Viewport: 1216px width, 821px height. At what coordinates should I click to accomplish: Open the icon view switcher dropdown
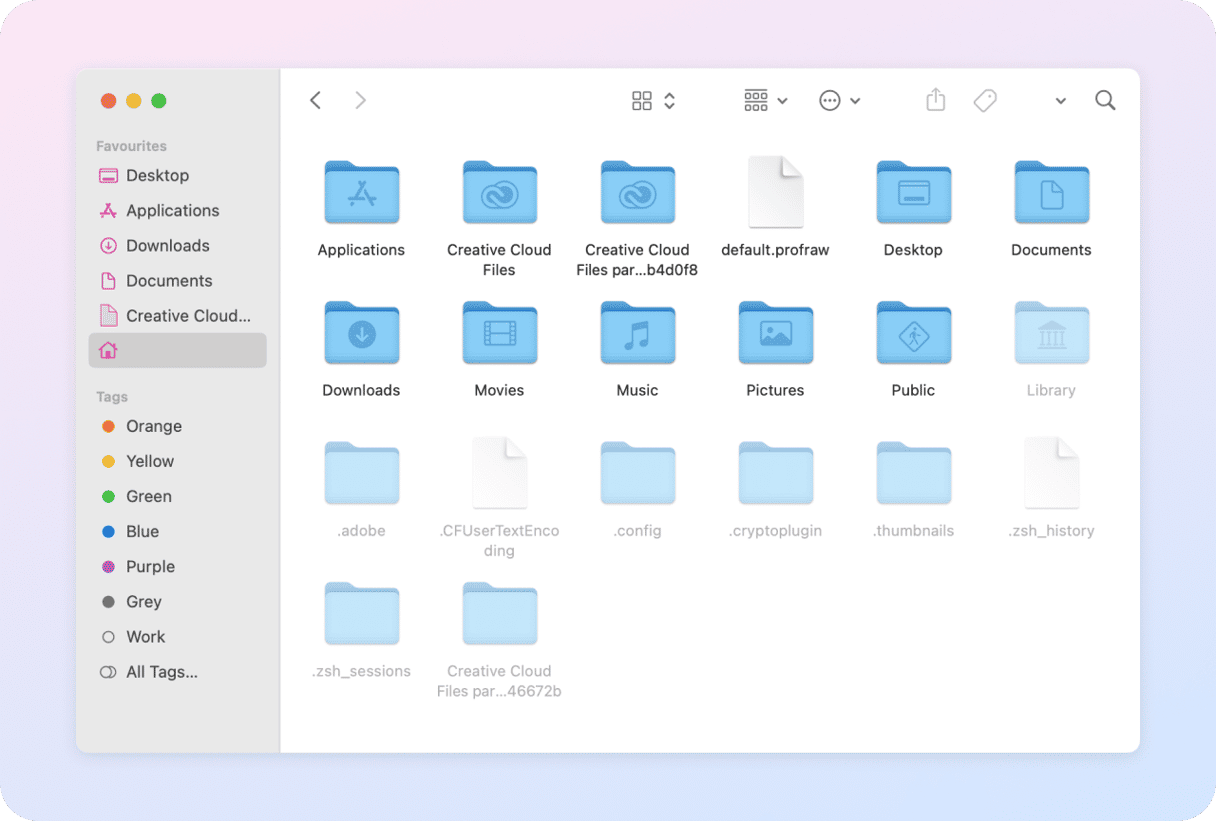click(654, 100)
